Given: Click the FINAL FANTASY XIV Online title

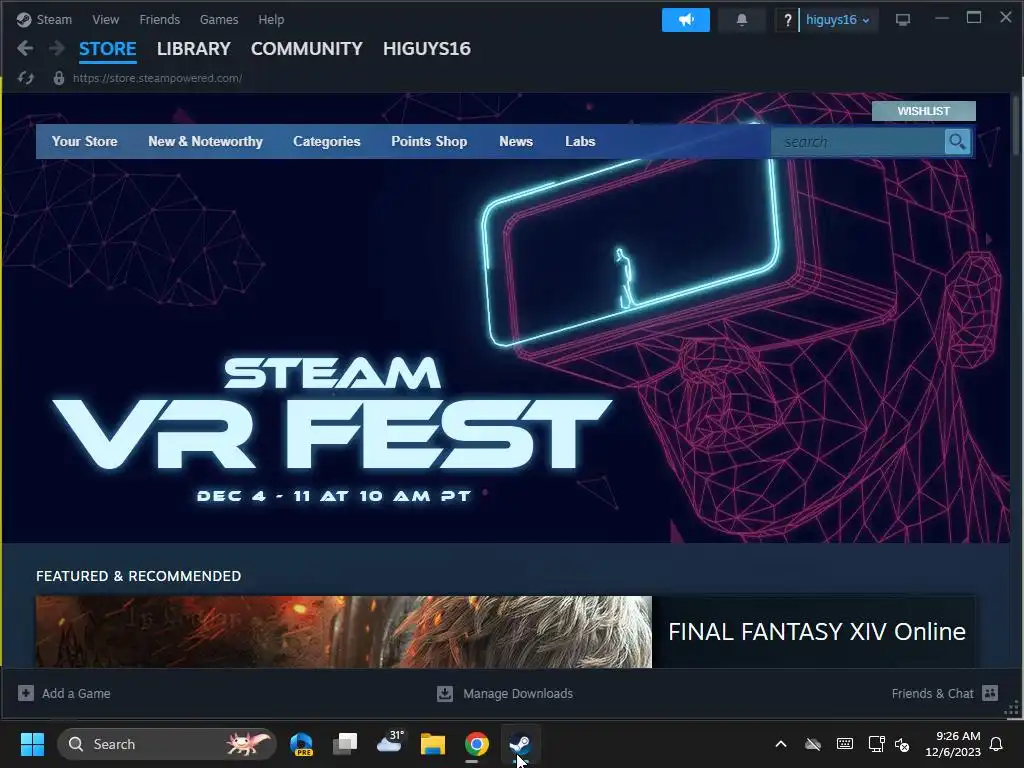Looking at the screenshot, I should point(817,632).
